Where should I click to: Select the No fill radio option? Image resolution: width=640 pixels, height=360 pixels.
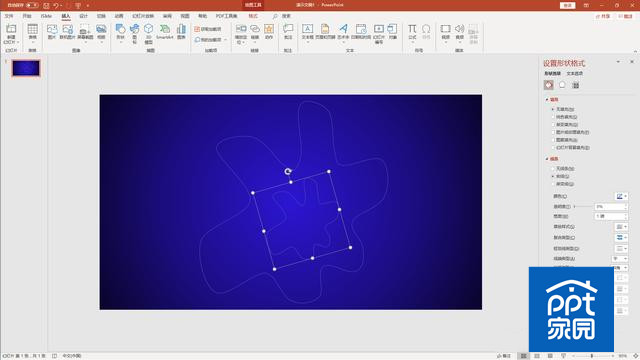click(x=563, y=109)
